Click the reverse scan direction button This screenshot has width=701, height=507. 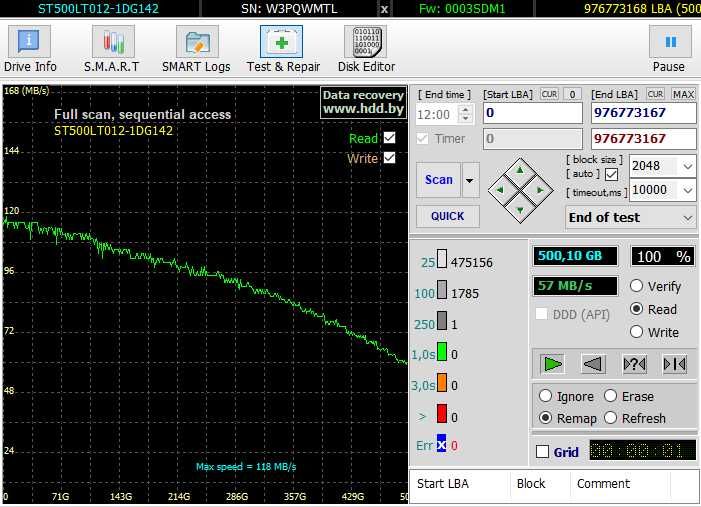593,363
